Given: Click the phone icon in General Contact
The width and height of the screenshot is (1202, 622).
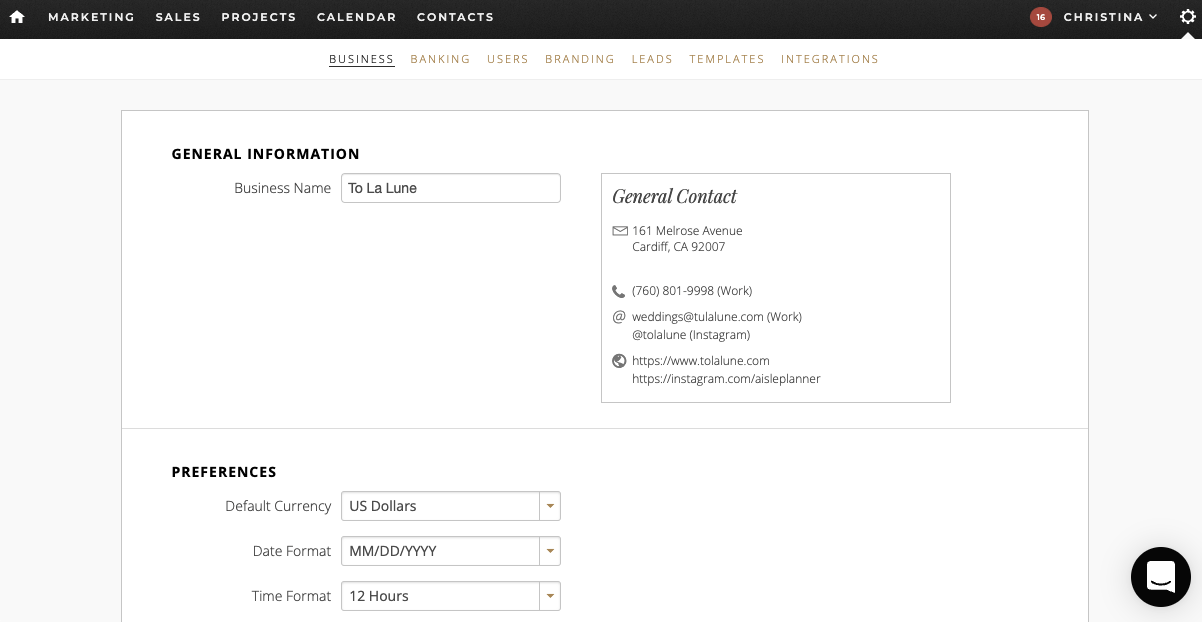Looking at the screenshot, I should pyautogui.click(x=619, y=291).
